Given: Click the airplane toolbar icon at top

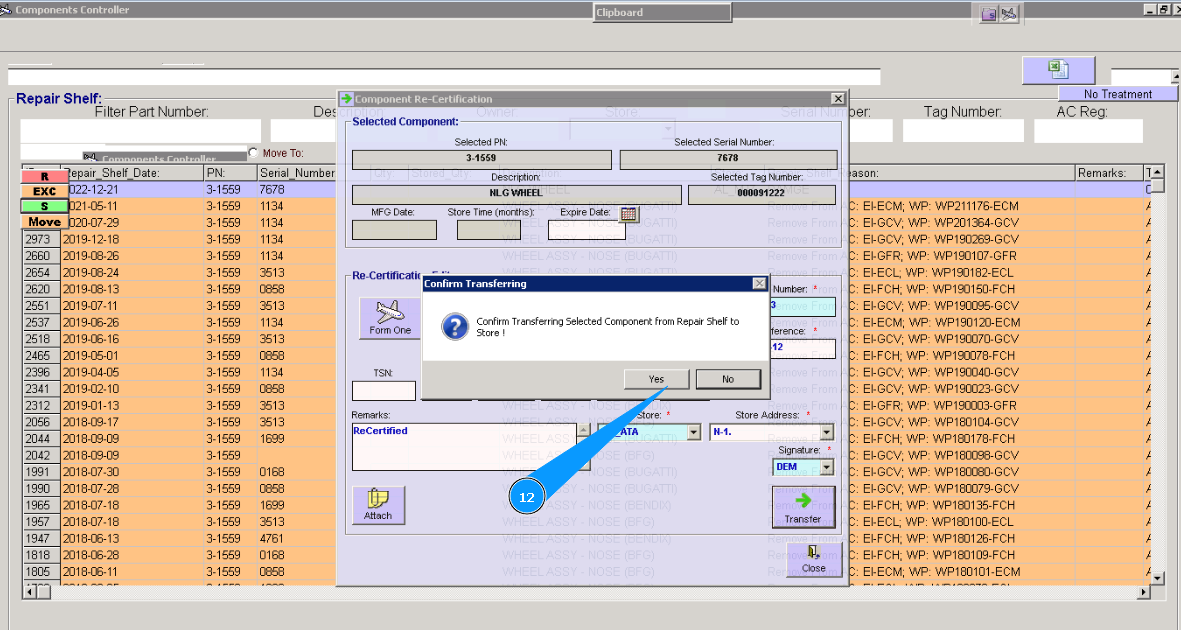Looking at the screenshot, I should pos(1009,14).
